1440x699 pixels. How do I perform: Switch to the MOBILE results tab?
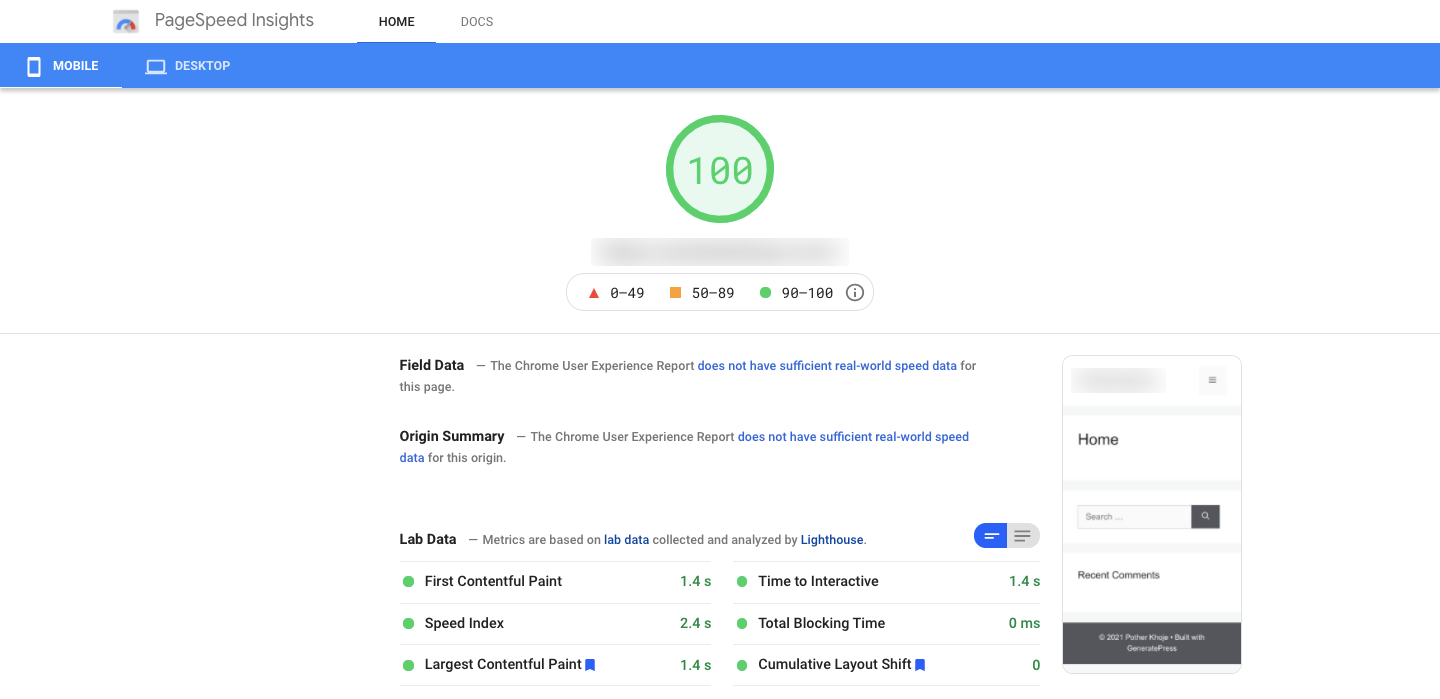tap(61, 66)
